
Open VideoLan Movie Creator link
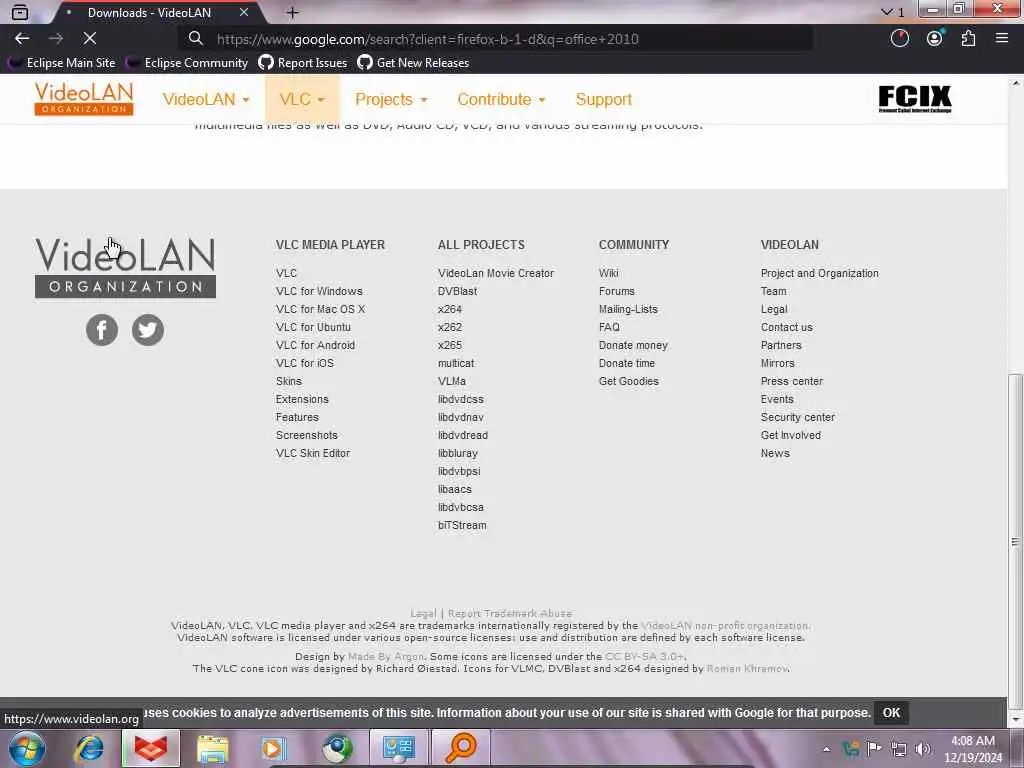[496, 273]
